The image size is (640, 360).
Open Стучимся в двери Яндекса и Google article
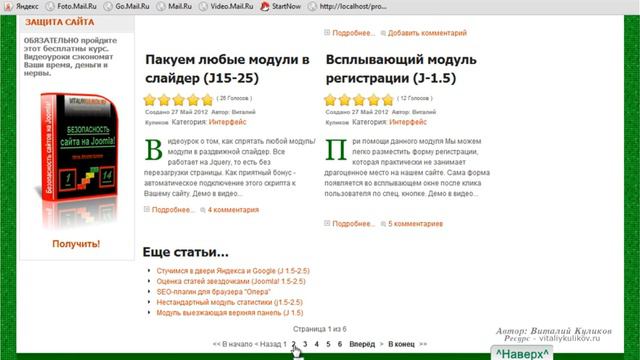[233, 271]
